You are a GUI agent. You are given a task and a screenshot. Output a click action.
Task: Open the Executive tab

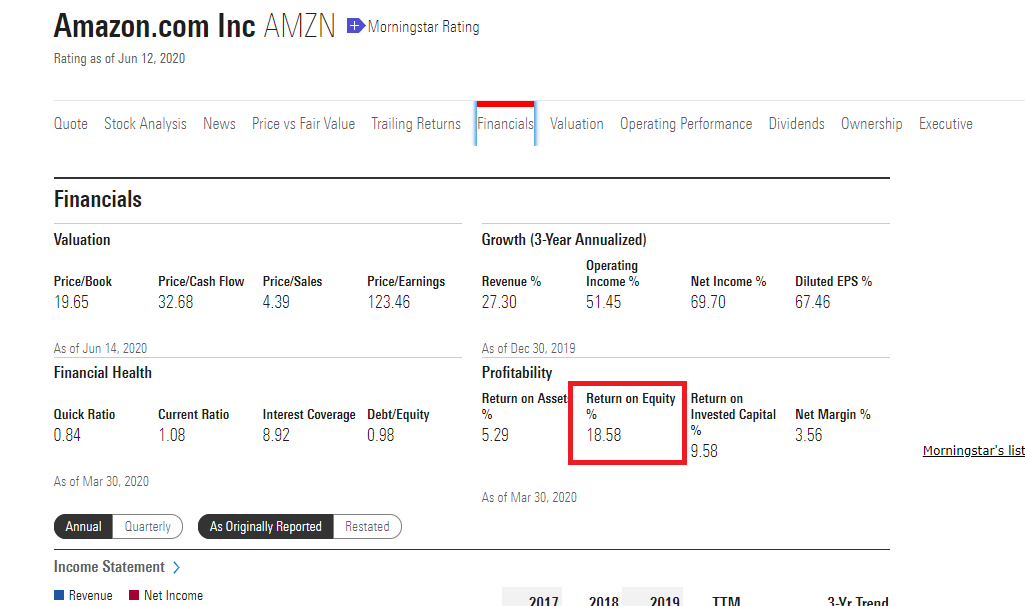tap(945, 124)
